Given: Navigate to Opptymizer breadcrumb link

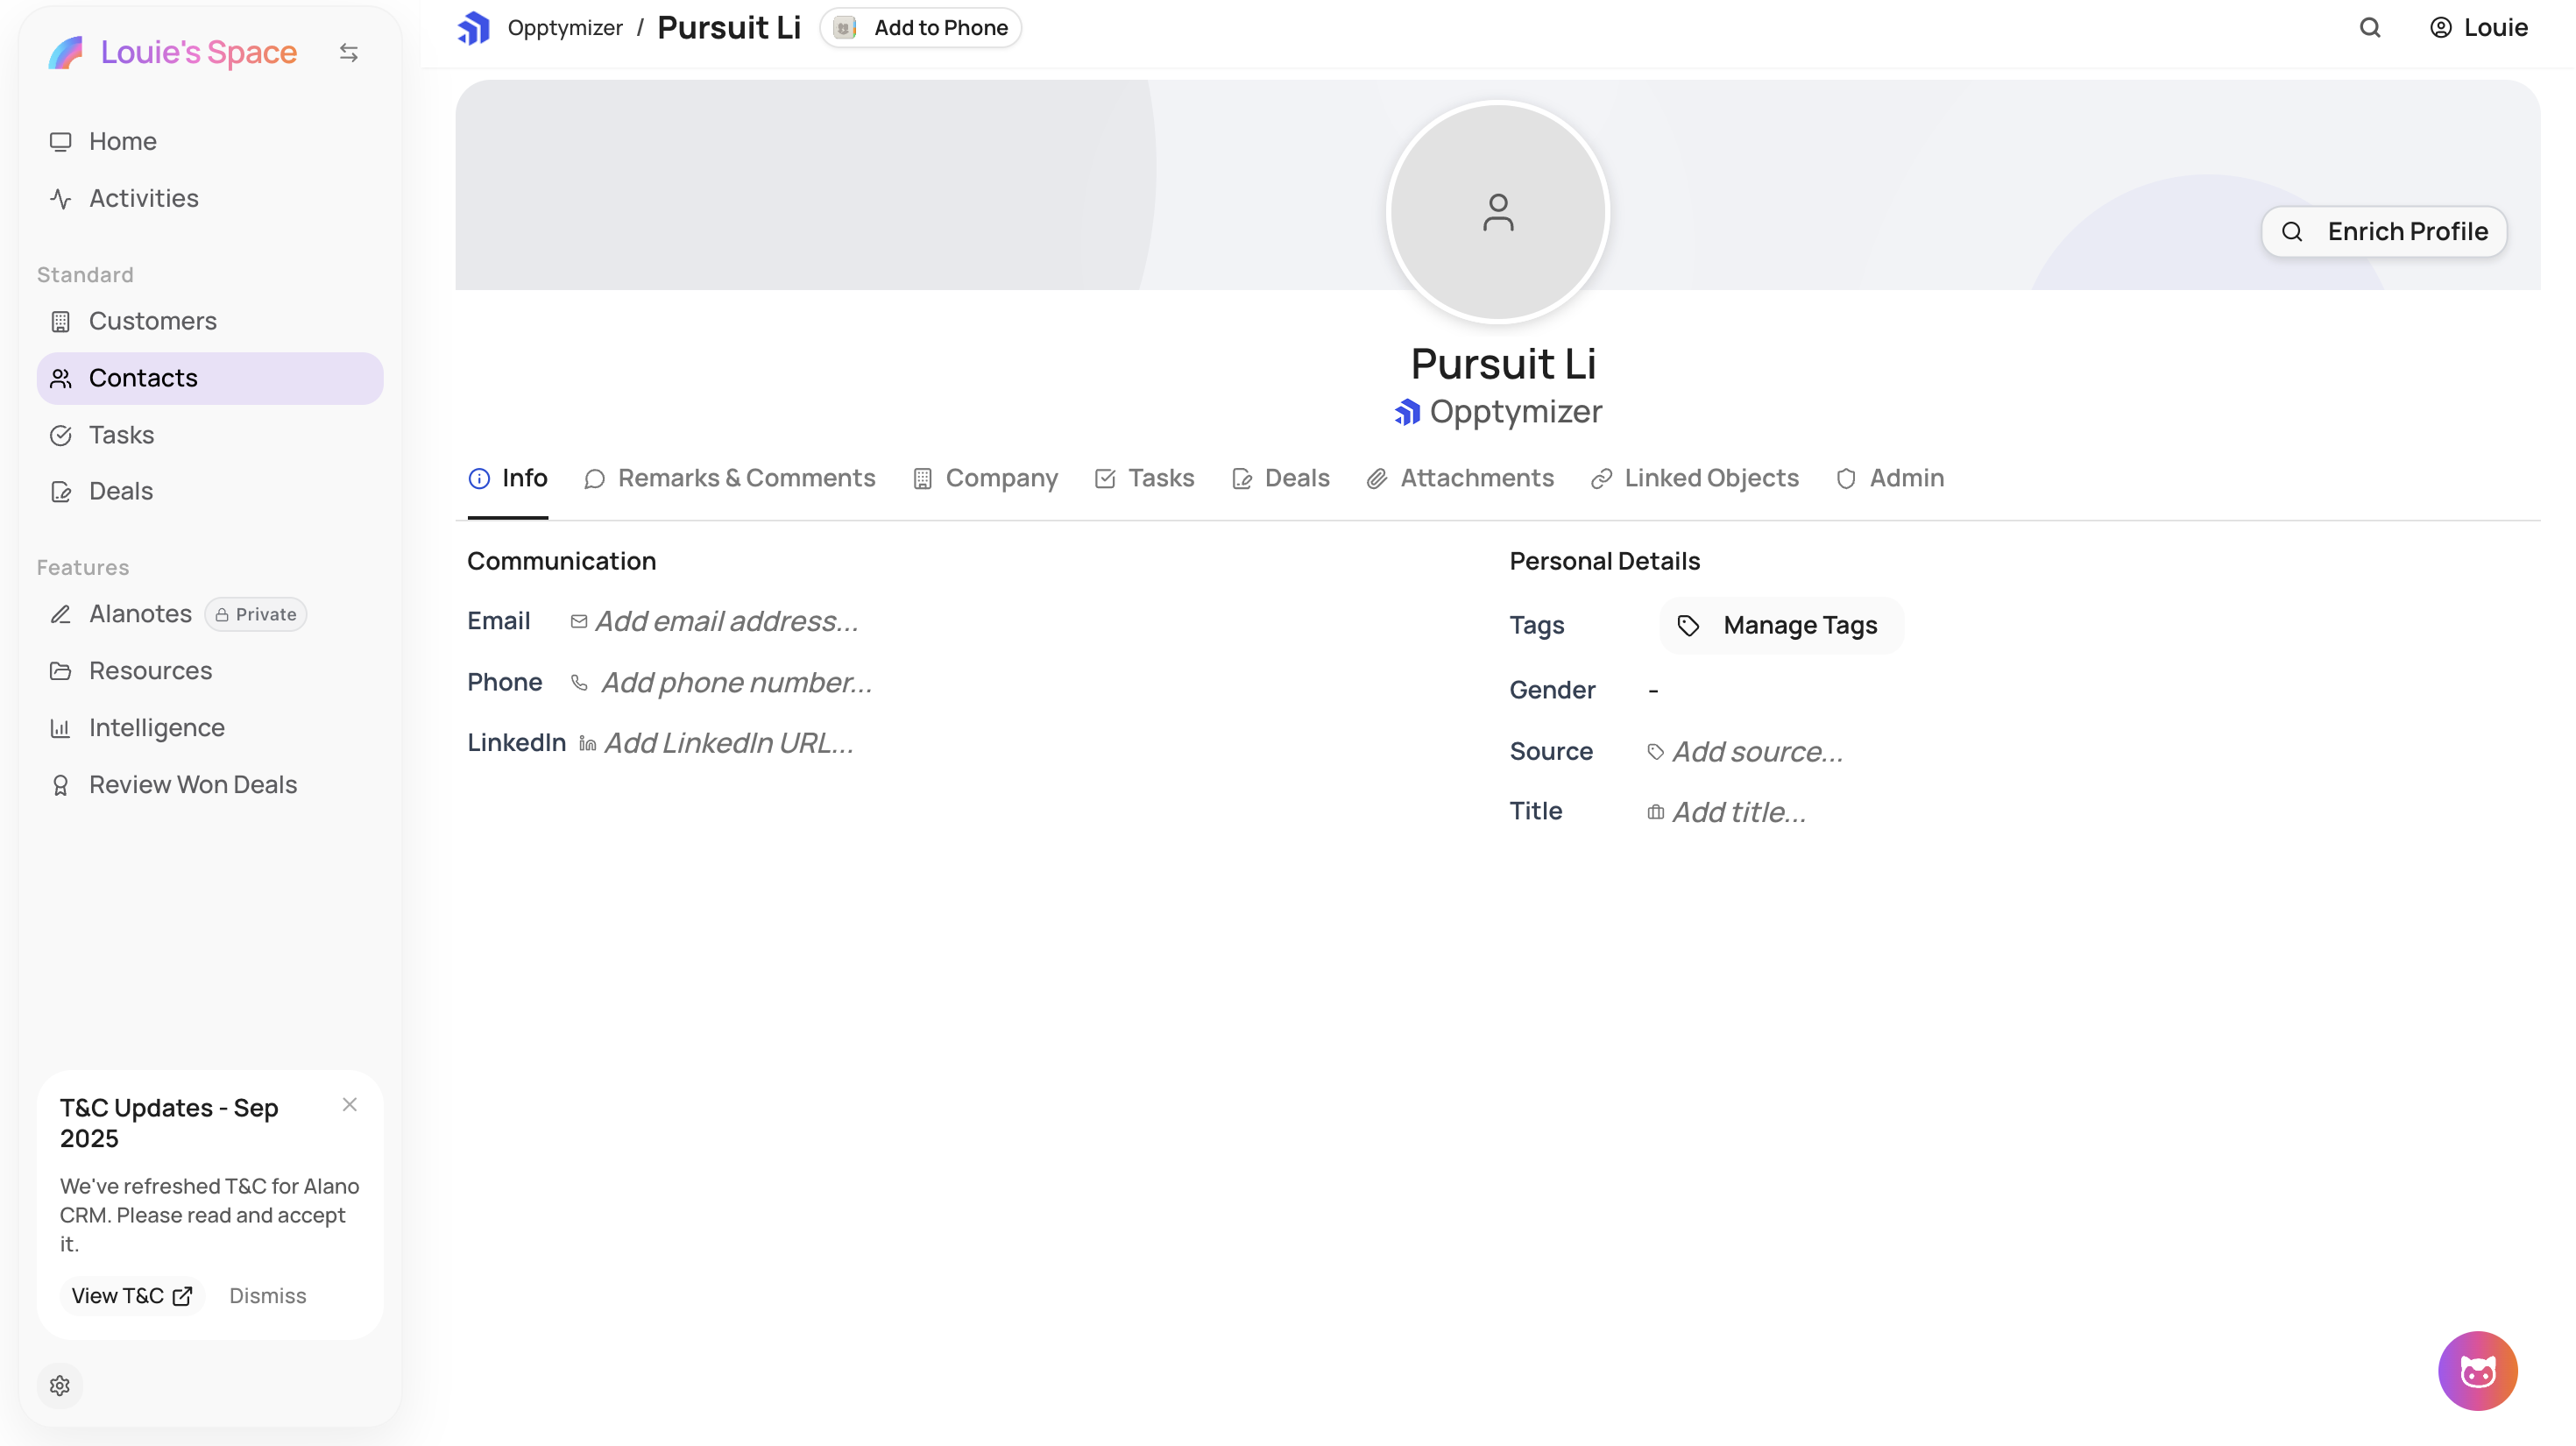Looking at the screenshot, I should point(565,28).
